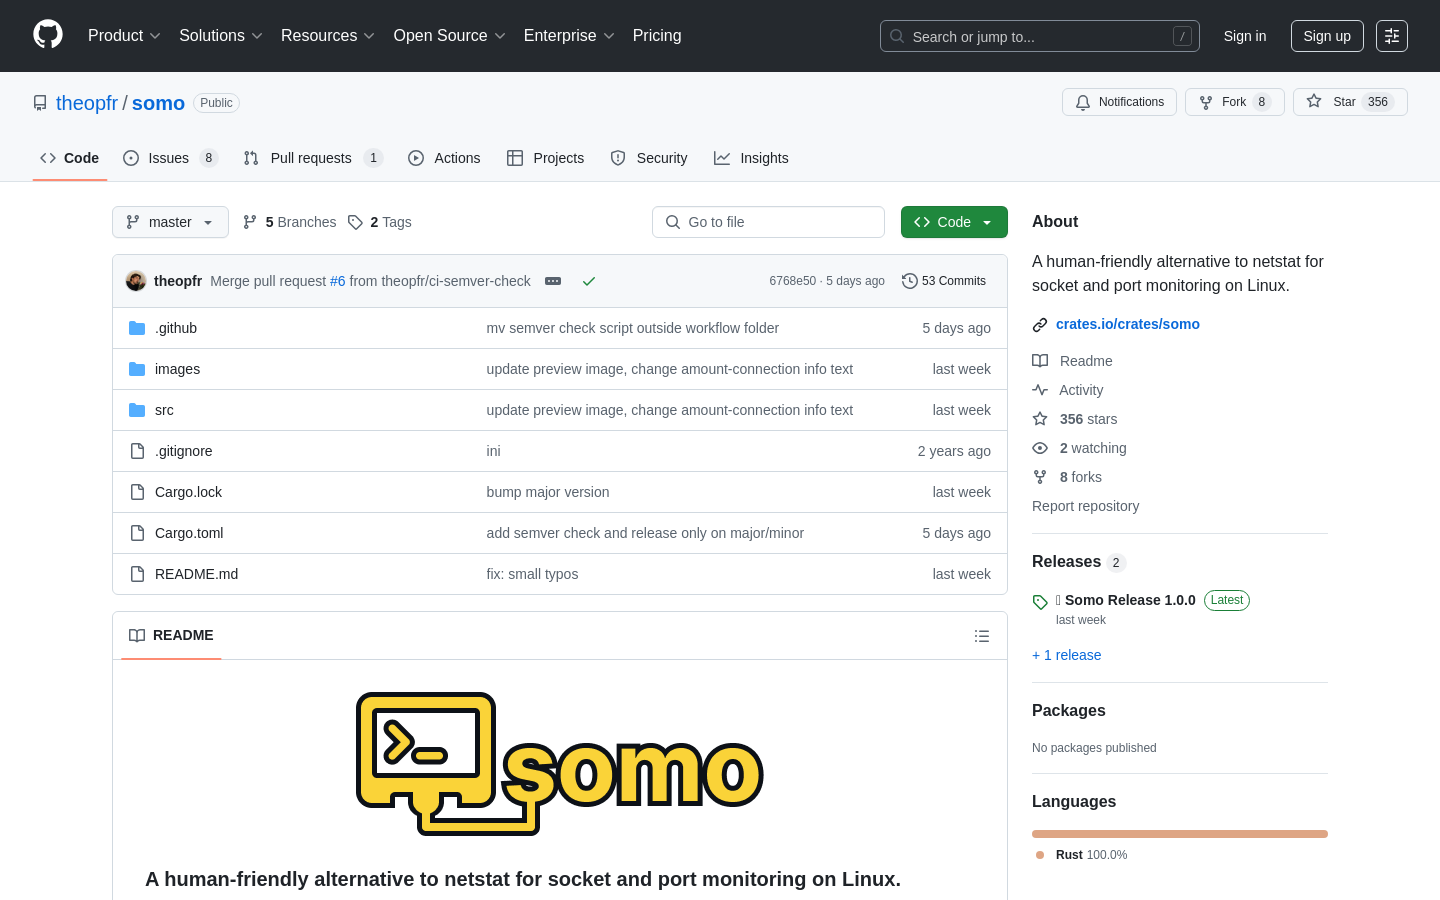
Task: Fork the somo repository
Action: pos(1234,102)
